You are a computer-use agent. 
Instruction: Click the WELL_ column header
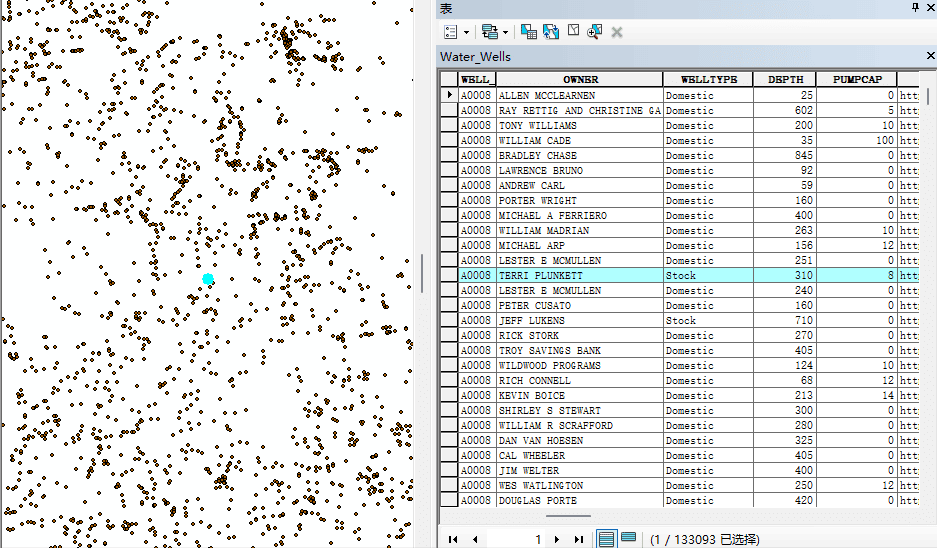(x=477, y=79)
